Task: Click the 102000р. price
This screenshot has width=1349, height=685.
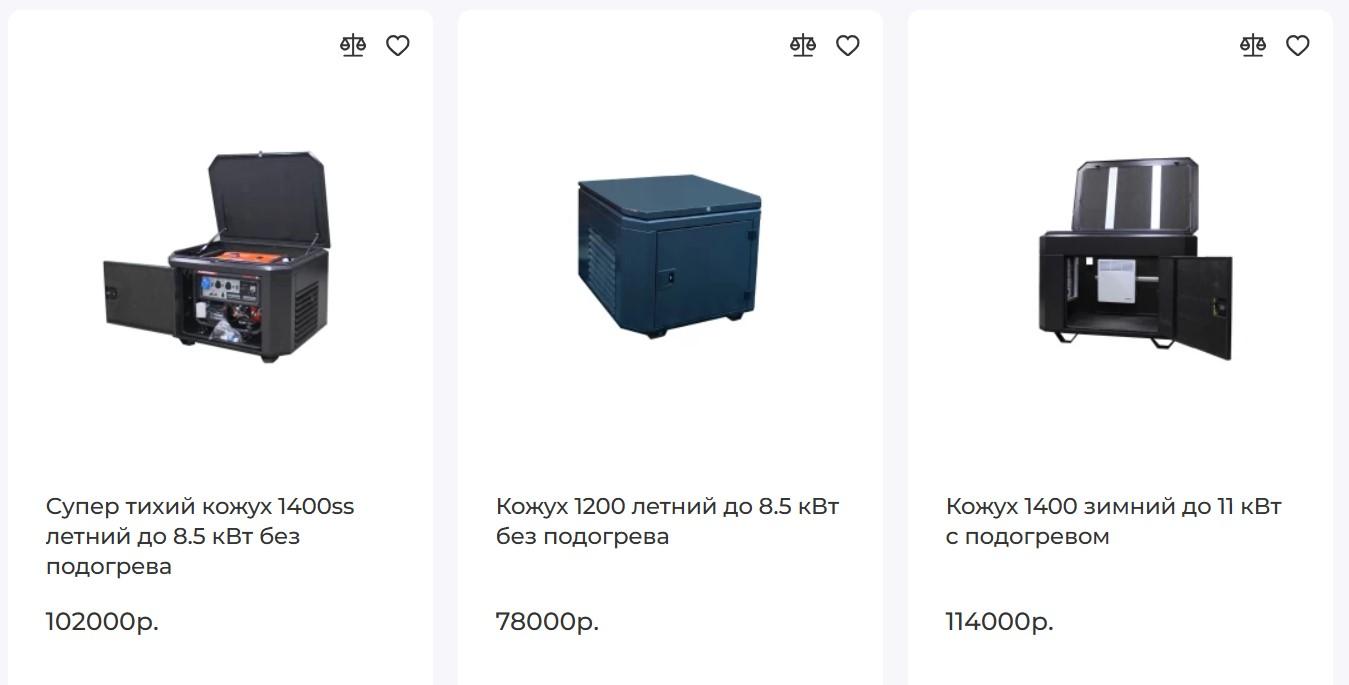Action: 102,622
